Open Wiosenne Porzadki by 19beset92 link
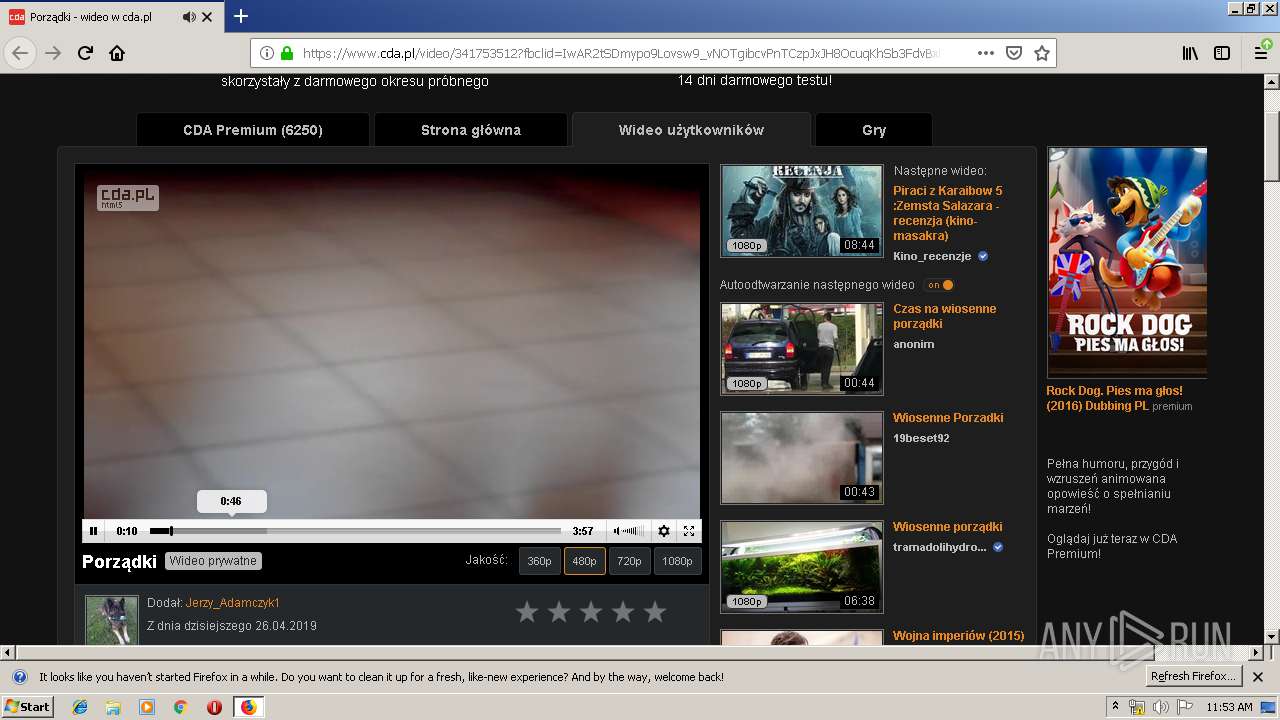 (x=948, y=418)
